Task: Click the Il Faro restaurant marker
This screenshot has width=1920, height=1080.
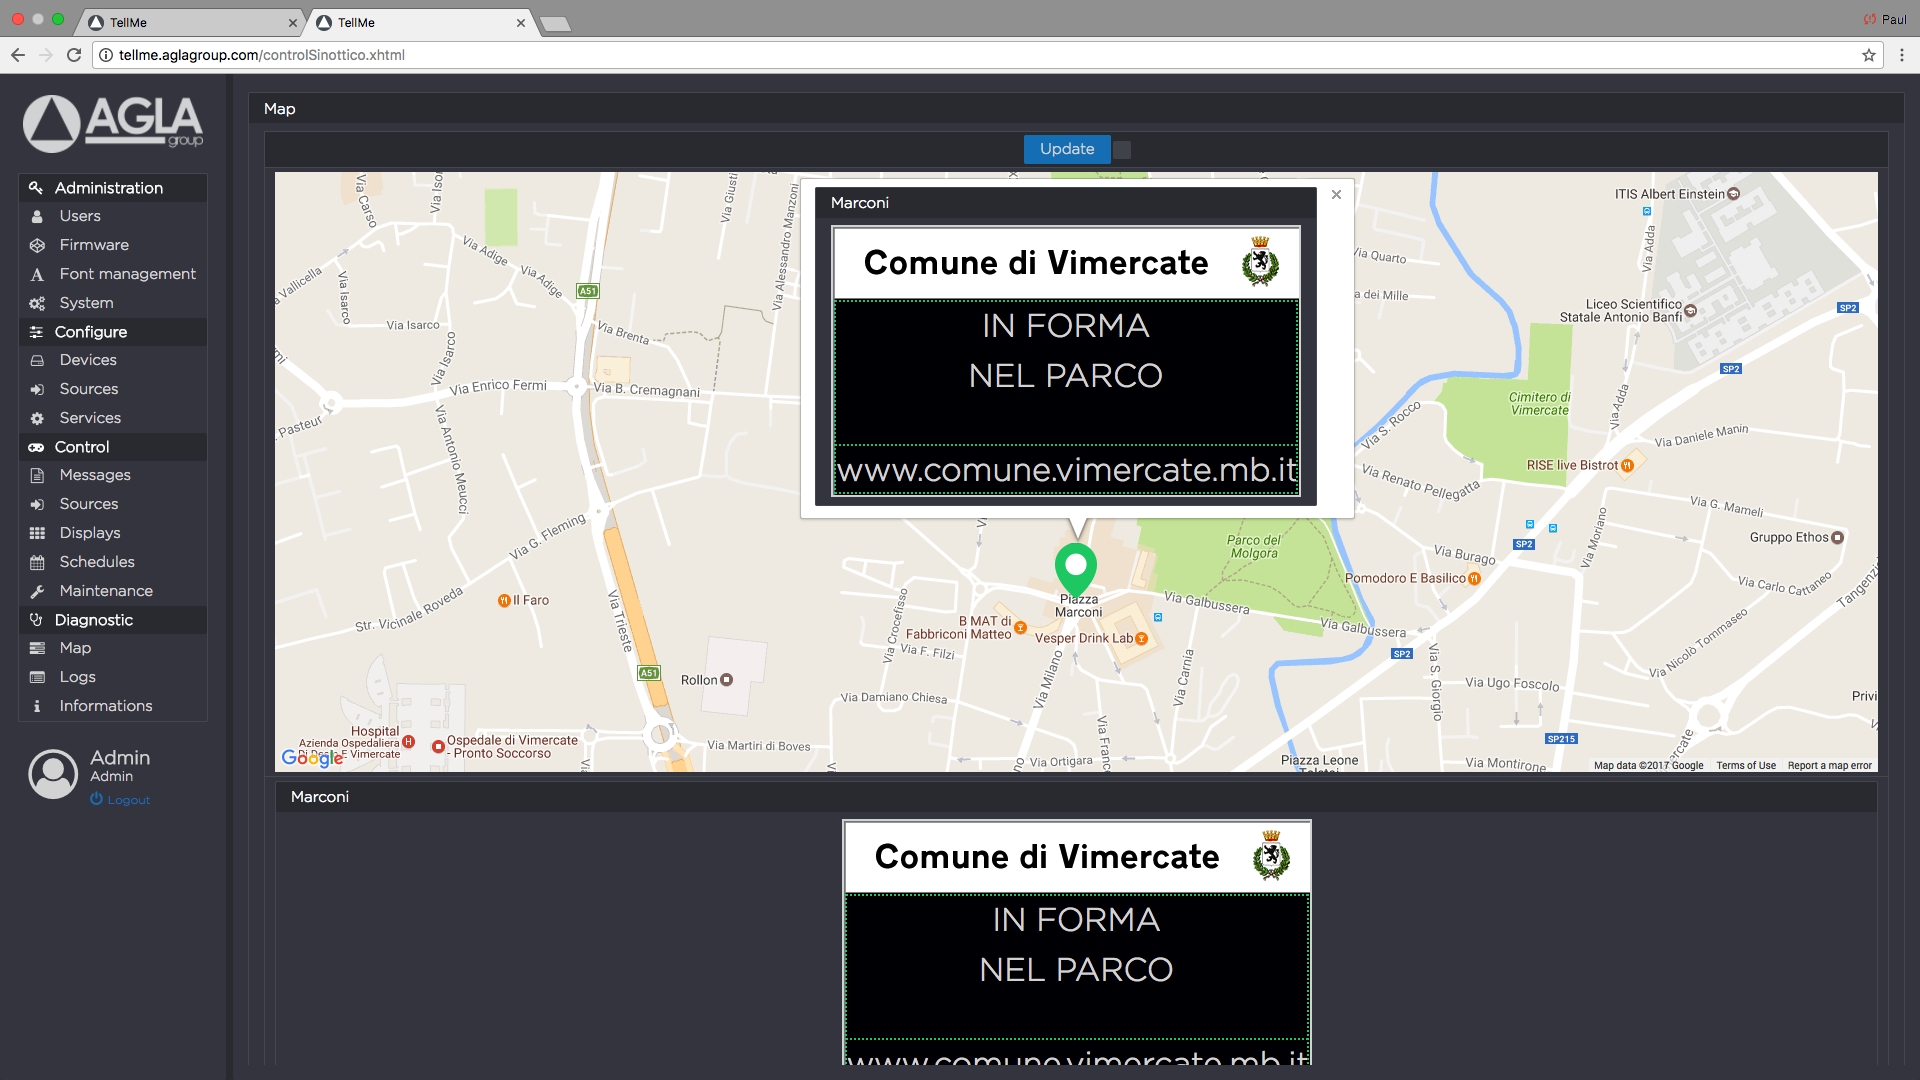Action: coord(504,601)
